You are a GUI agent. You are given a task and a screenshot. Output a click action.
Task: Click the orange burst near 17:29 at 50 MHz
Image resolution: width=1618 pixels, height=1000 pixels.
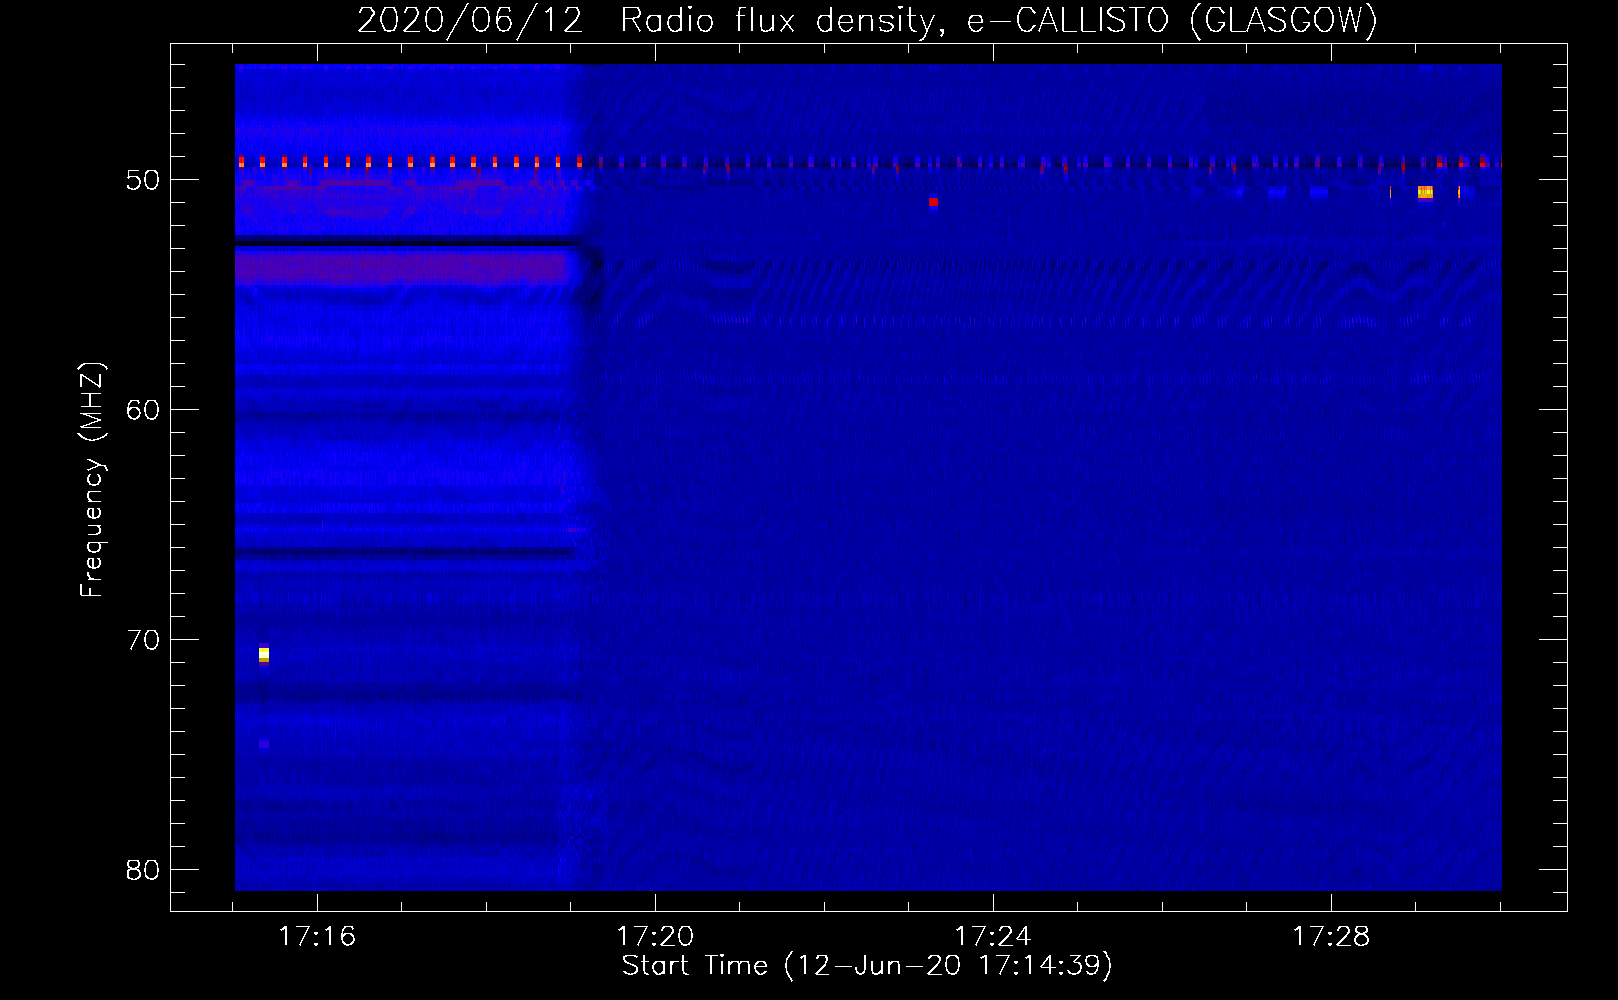coord(1425,192)
